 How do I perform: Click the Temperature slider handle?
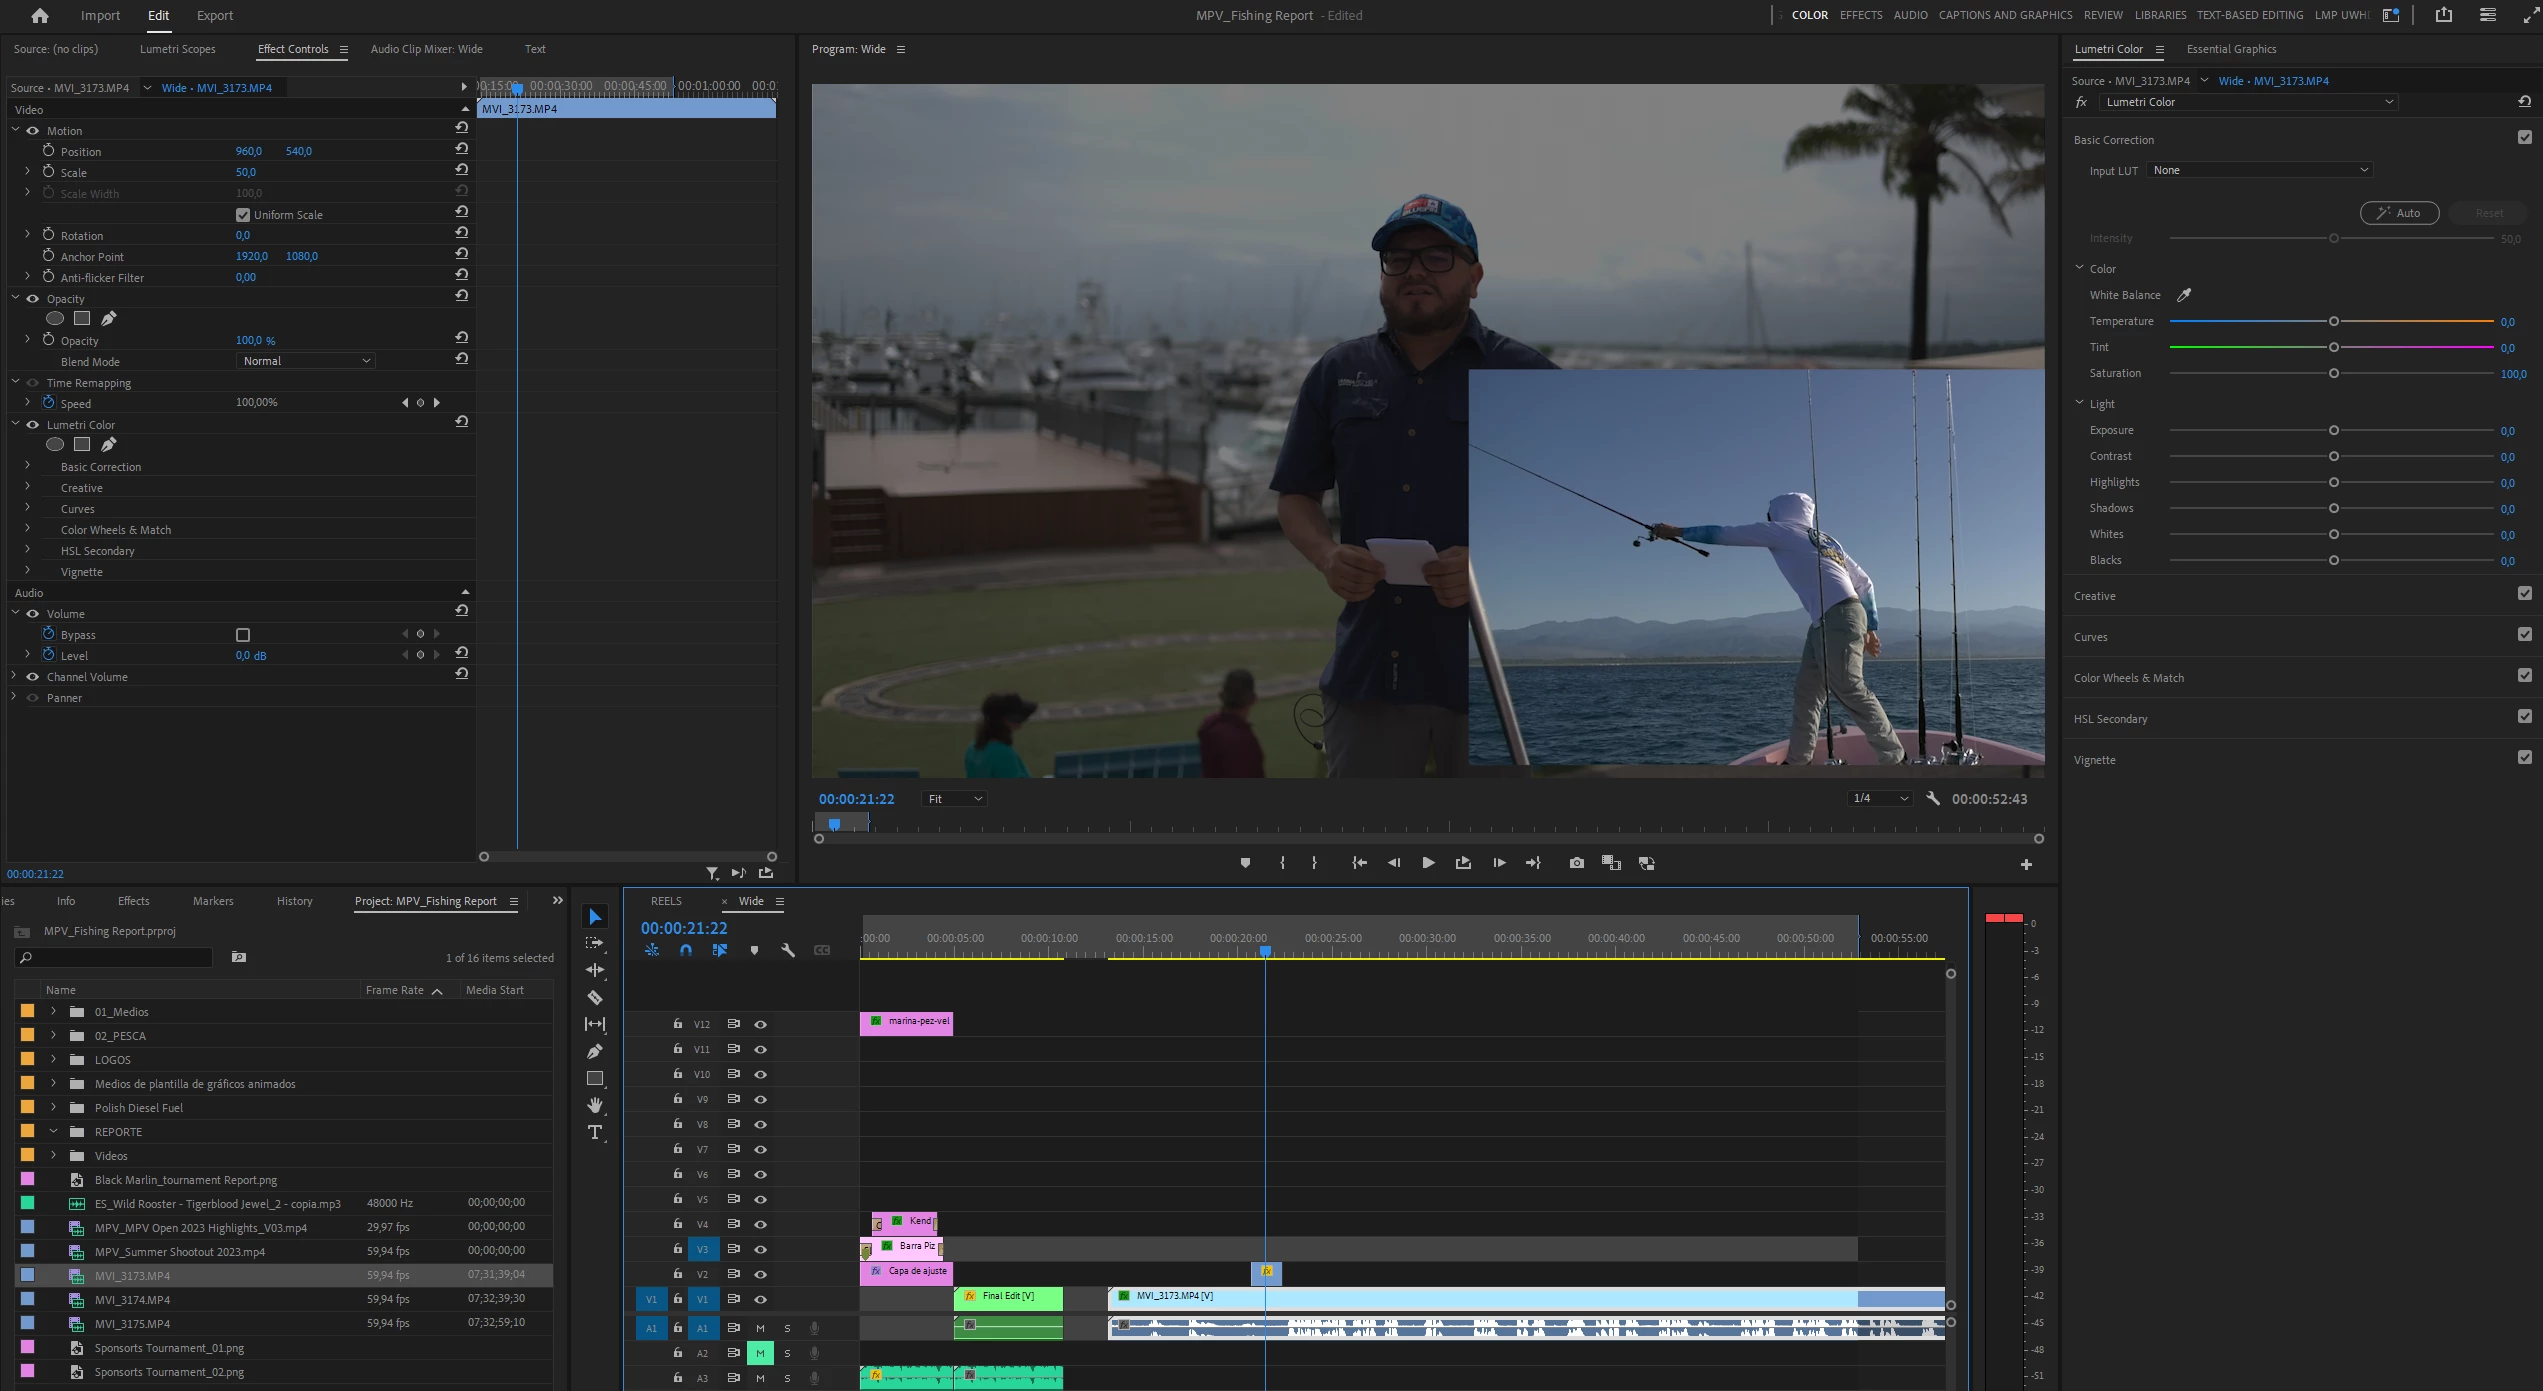(x=2333, y=322)
